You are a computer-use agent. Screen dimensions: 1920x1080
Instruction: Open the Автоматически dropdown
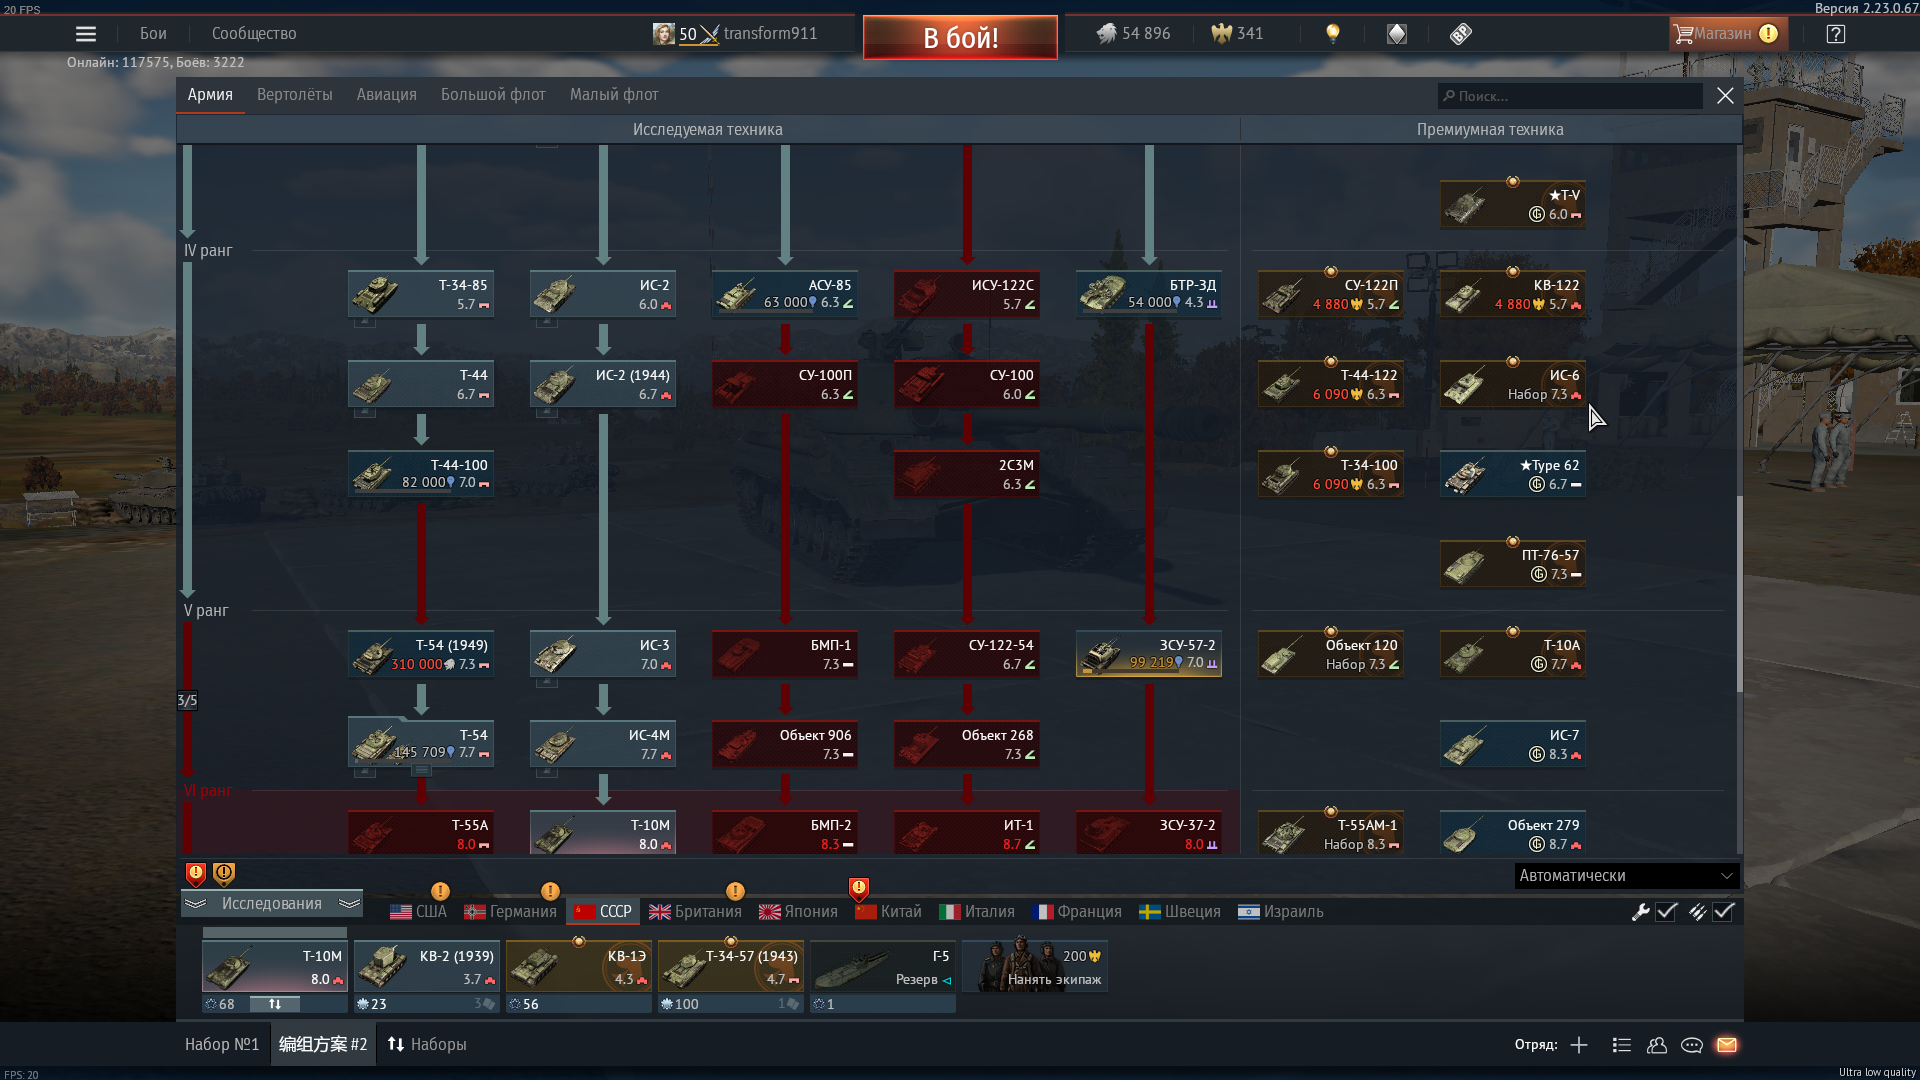pos(1626,876)
